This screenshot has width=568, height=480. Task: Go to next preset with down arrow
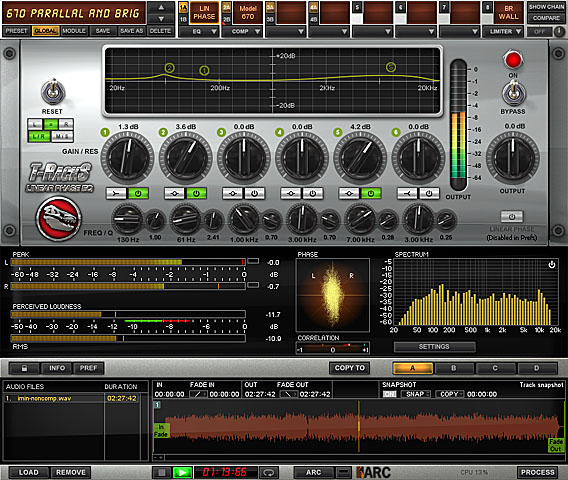(161, 18)
